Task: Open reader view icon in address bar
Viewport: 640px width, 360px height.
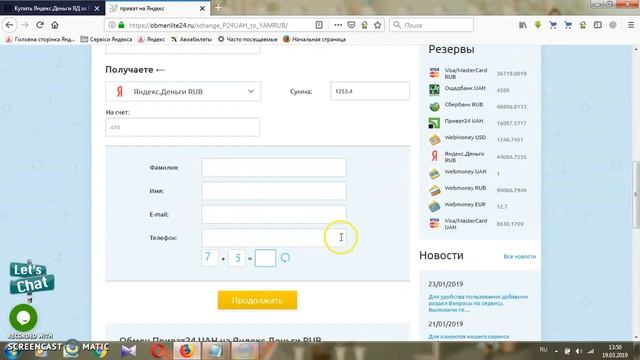Action: [x=319, y=25]
